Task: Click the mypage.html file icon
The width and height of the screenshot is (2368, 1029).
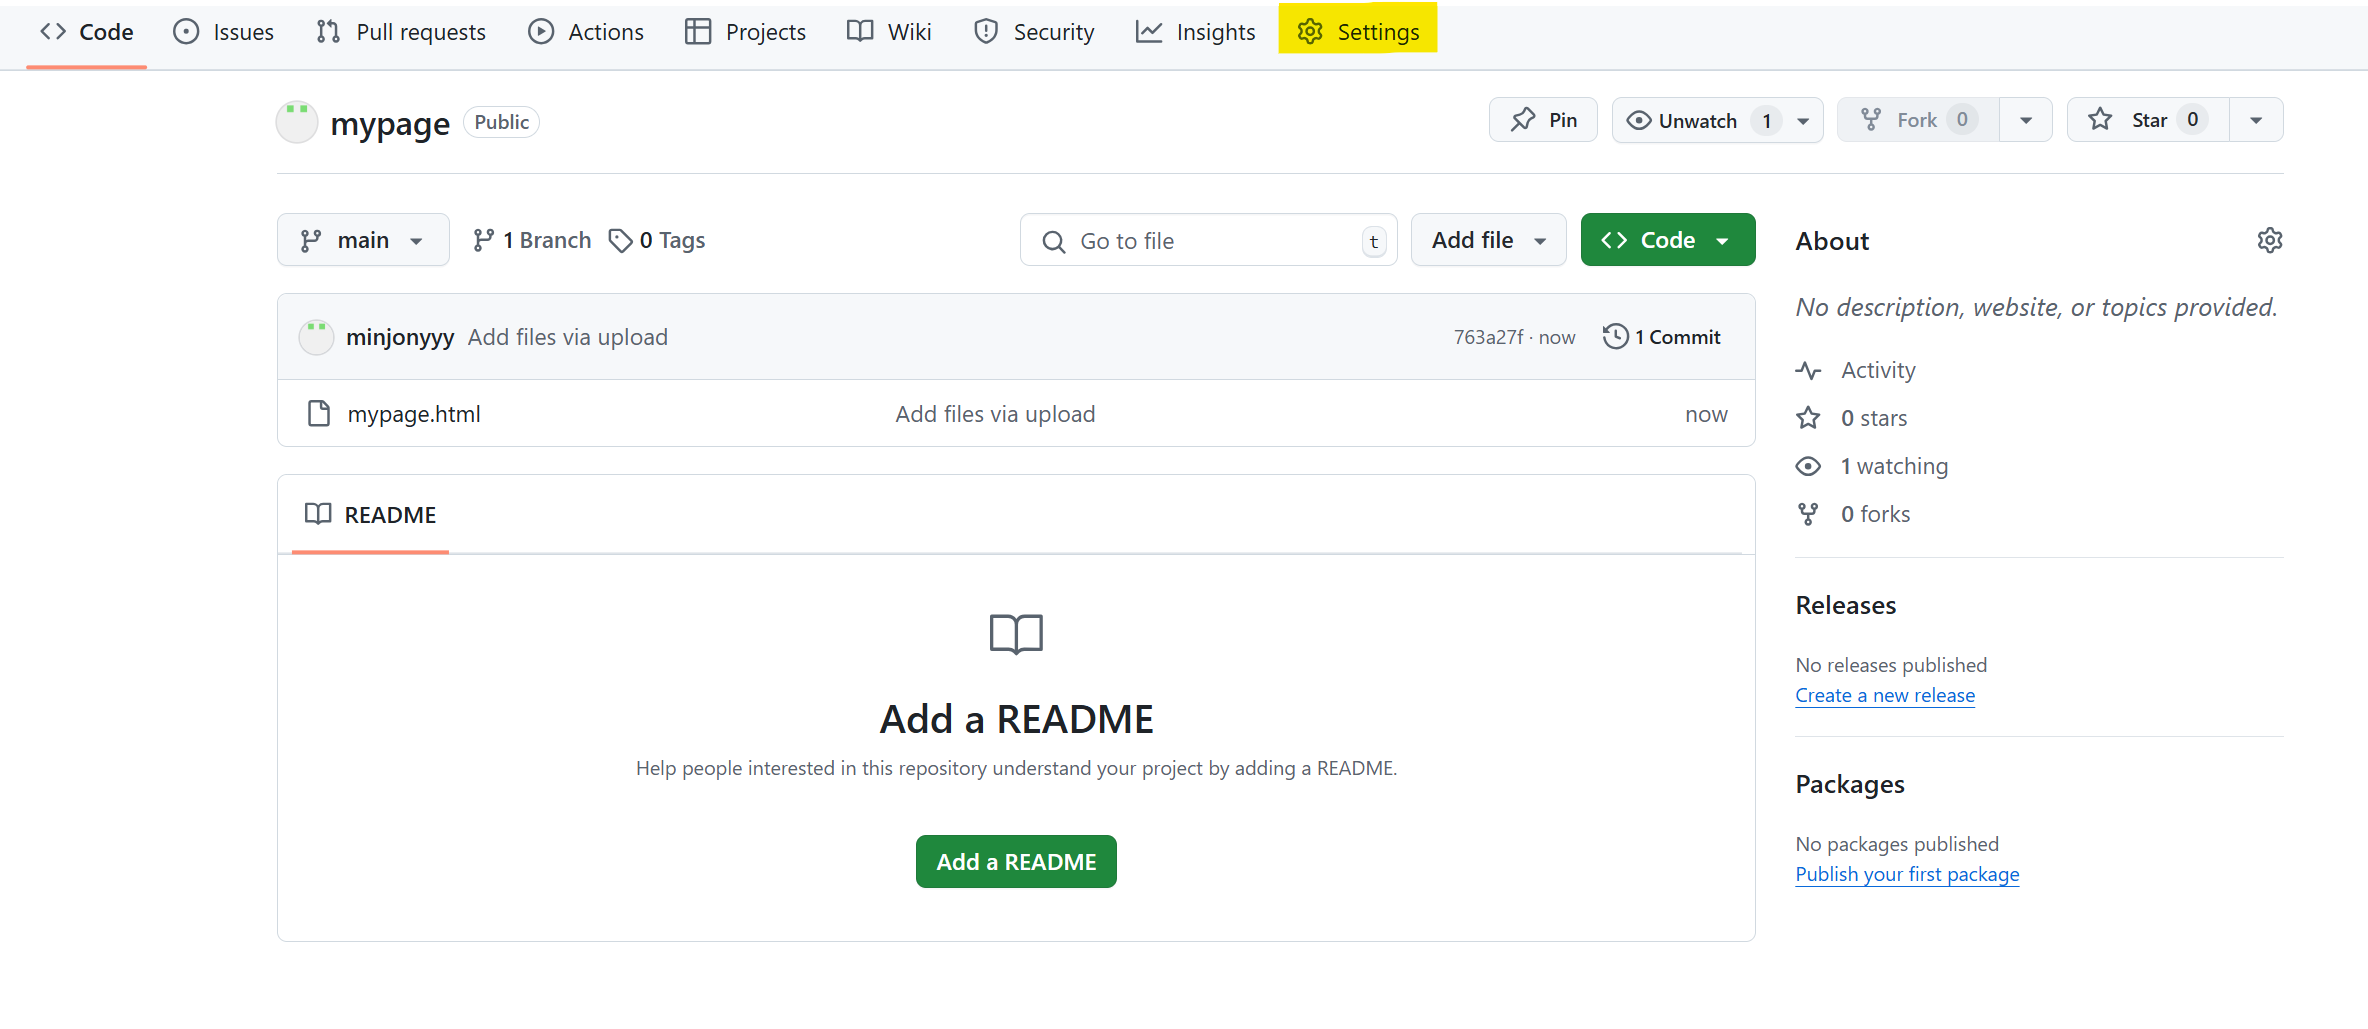Action: [319, 413]
